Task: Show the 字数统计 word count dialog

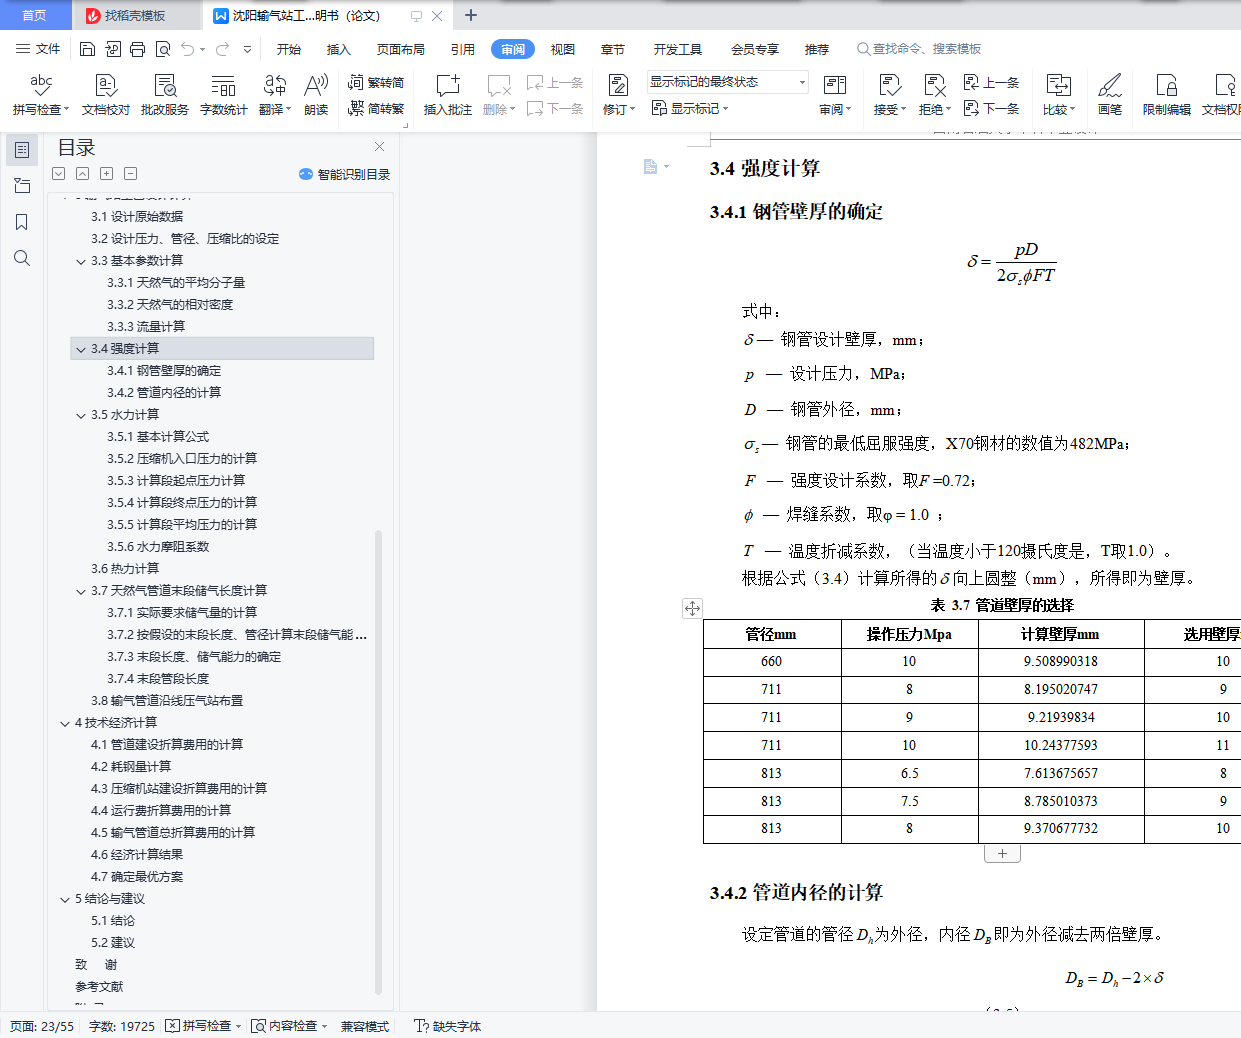Action: [x=224, y=95]
